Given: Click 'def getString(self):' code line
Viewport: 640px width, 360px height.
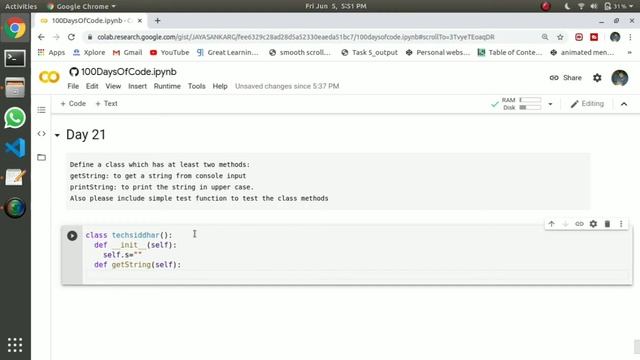Looking at the screenshot, I should pos(138,264).
